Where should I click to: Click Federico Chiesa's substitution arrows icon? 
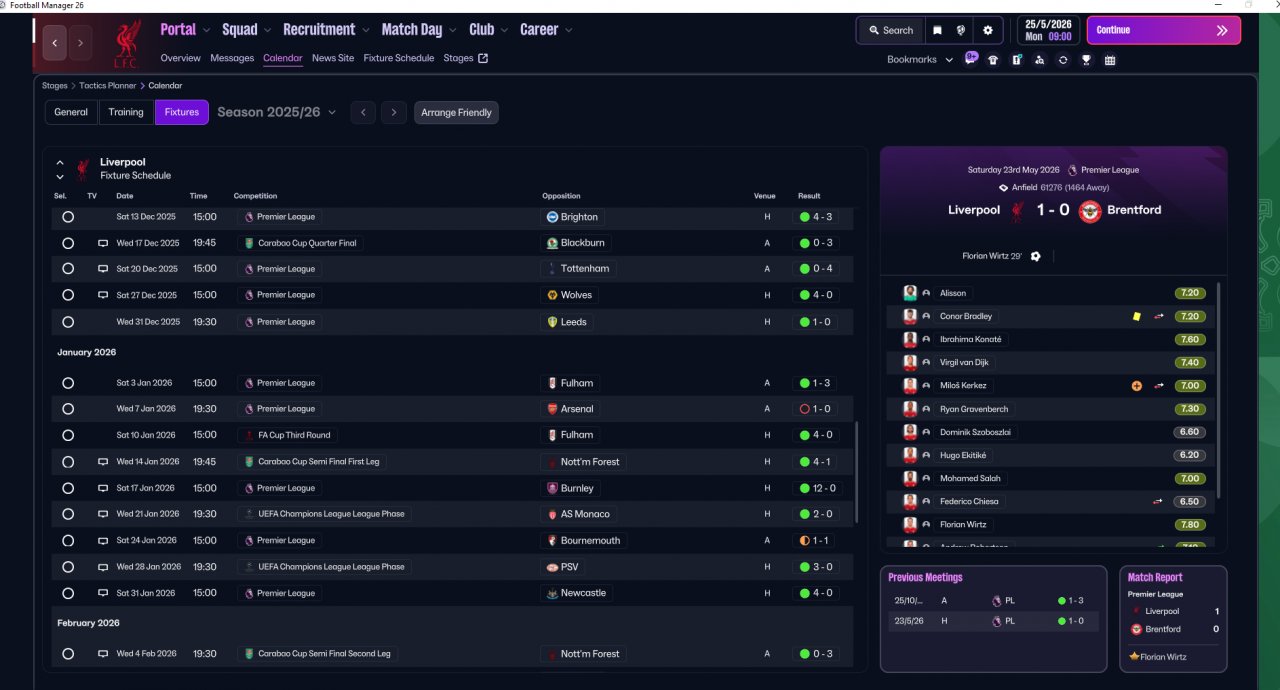(x=1159, y=501)
